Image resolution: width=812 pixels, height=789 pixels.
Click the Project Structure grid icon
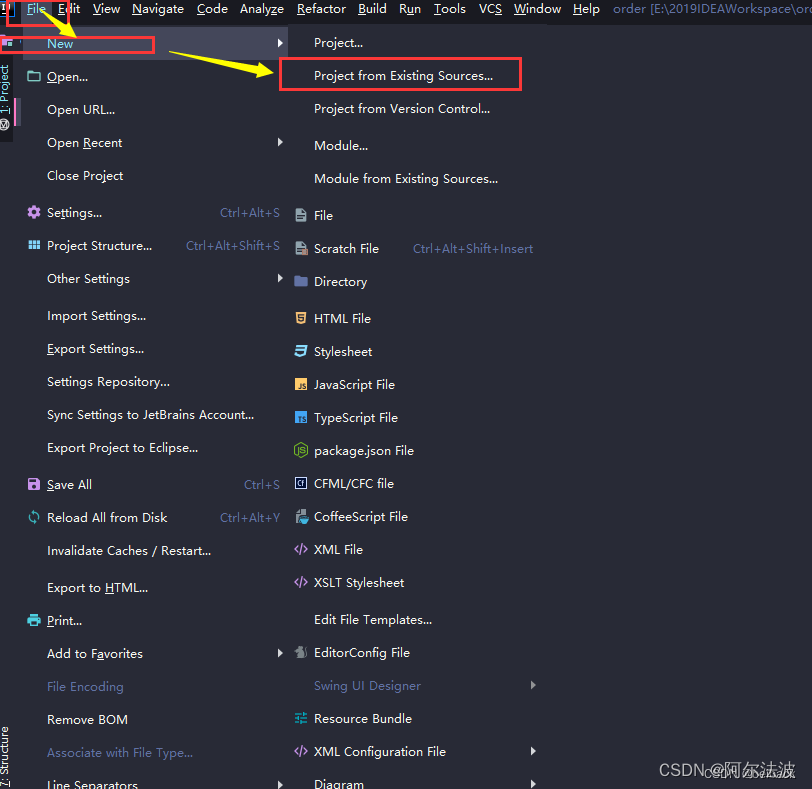tap(34, 245)
